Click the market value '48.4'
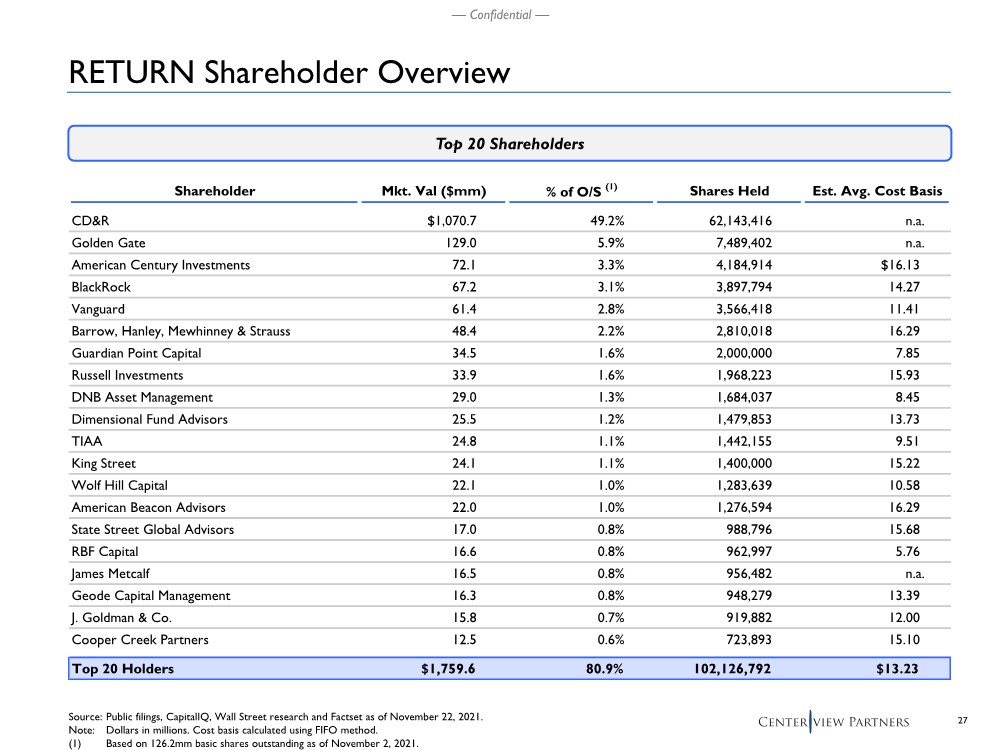Image resolution: width=1000 pixels, height=750 pixels. [x=464, y=331]
